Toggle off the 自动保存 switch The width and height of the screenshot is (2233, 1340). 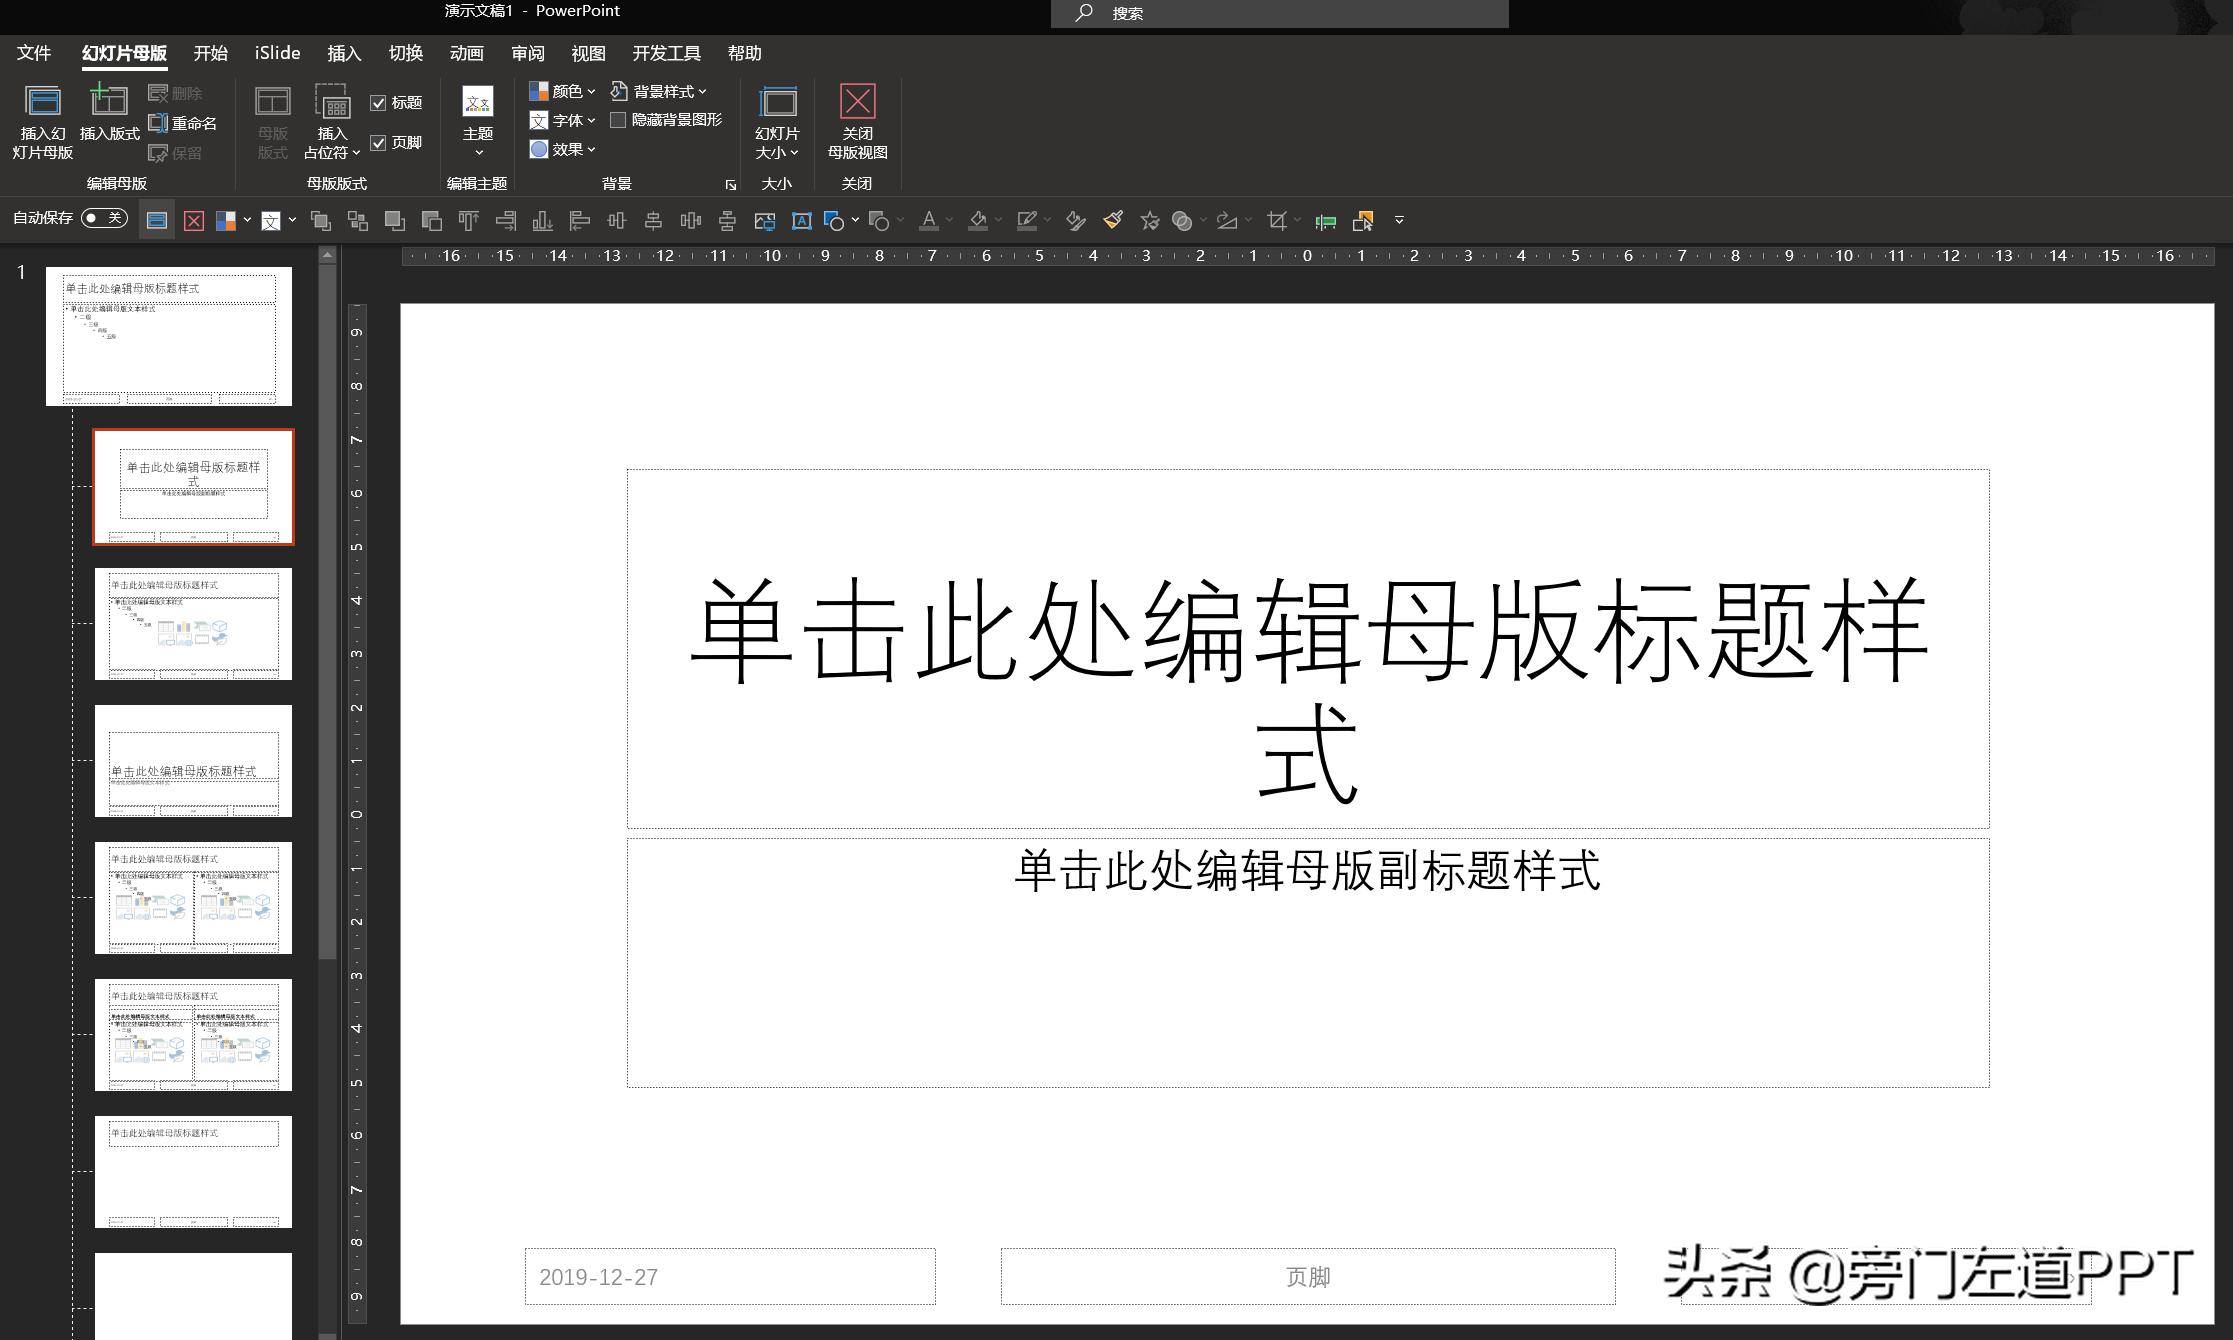(103, 217)
